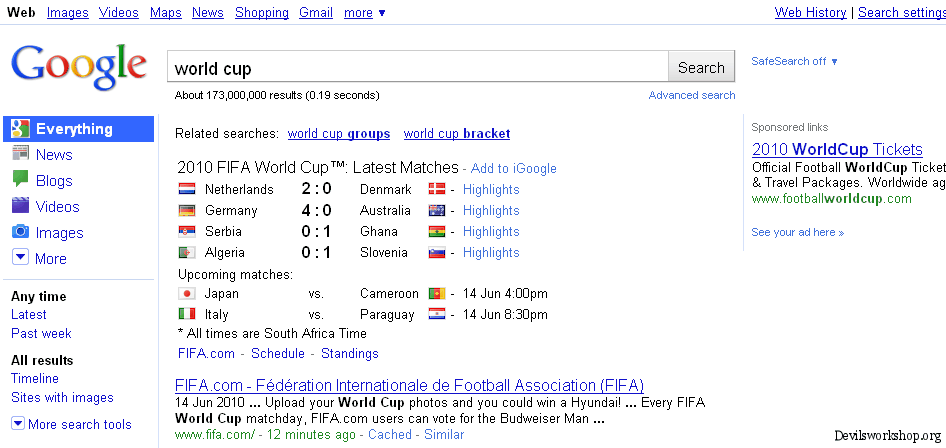946x448 pixels.
Task: Filter results by Latest
Action: (28, 315)
